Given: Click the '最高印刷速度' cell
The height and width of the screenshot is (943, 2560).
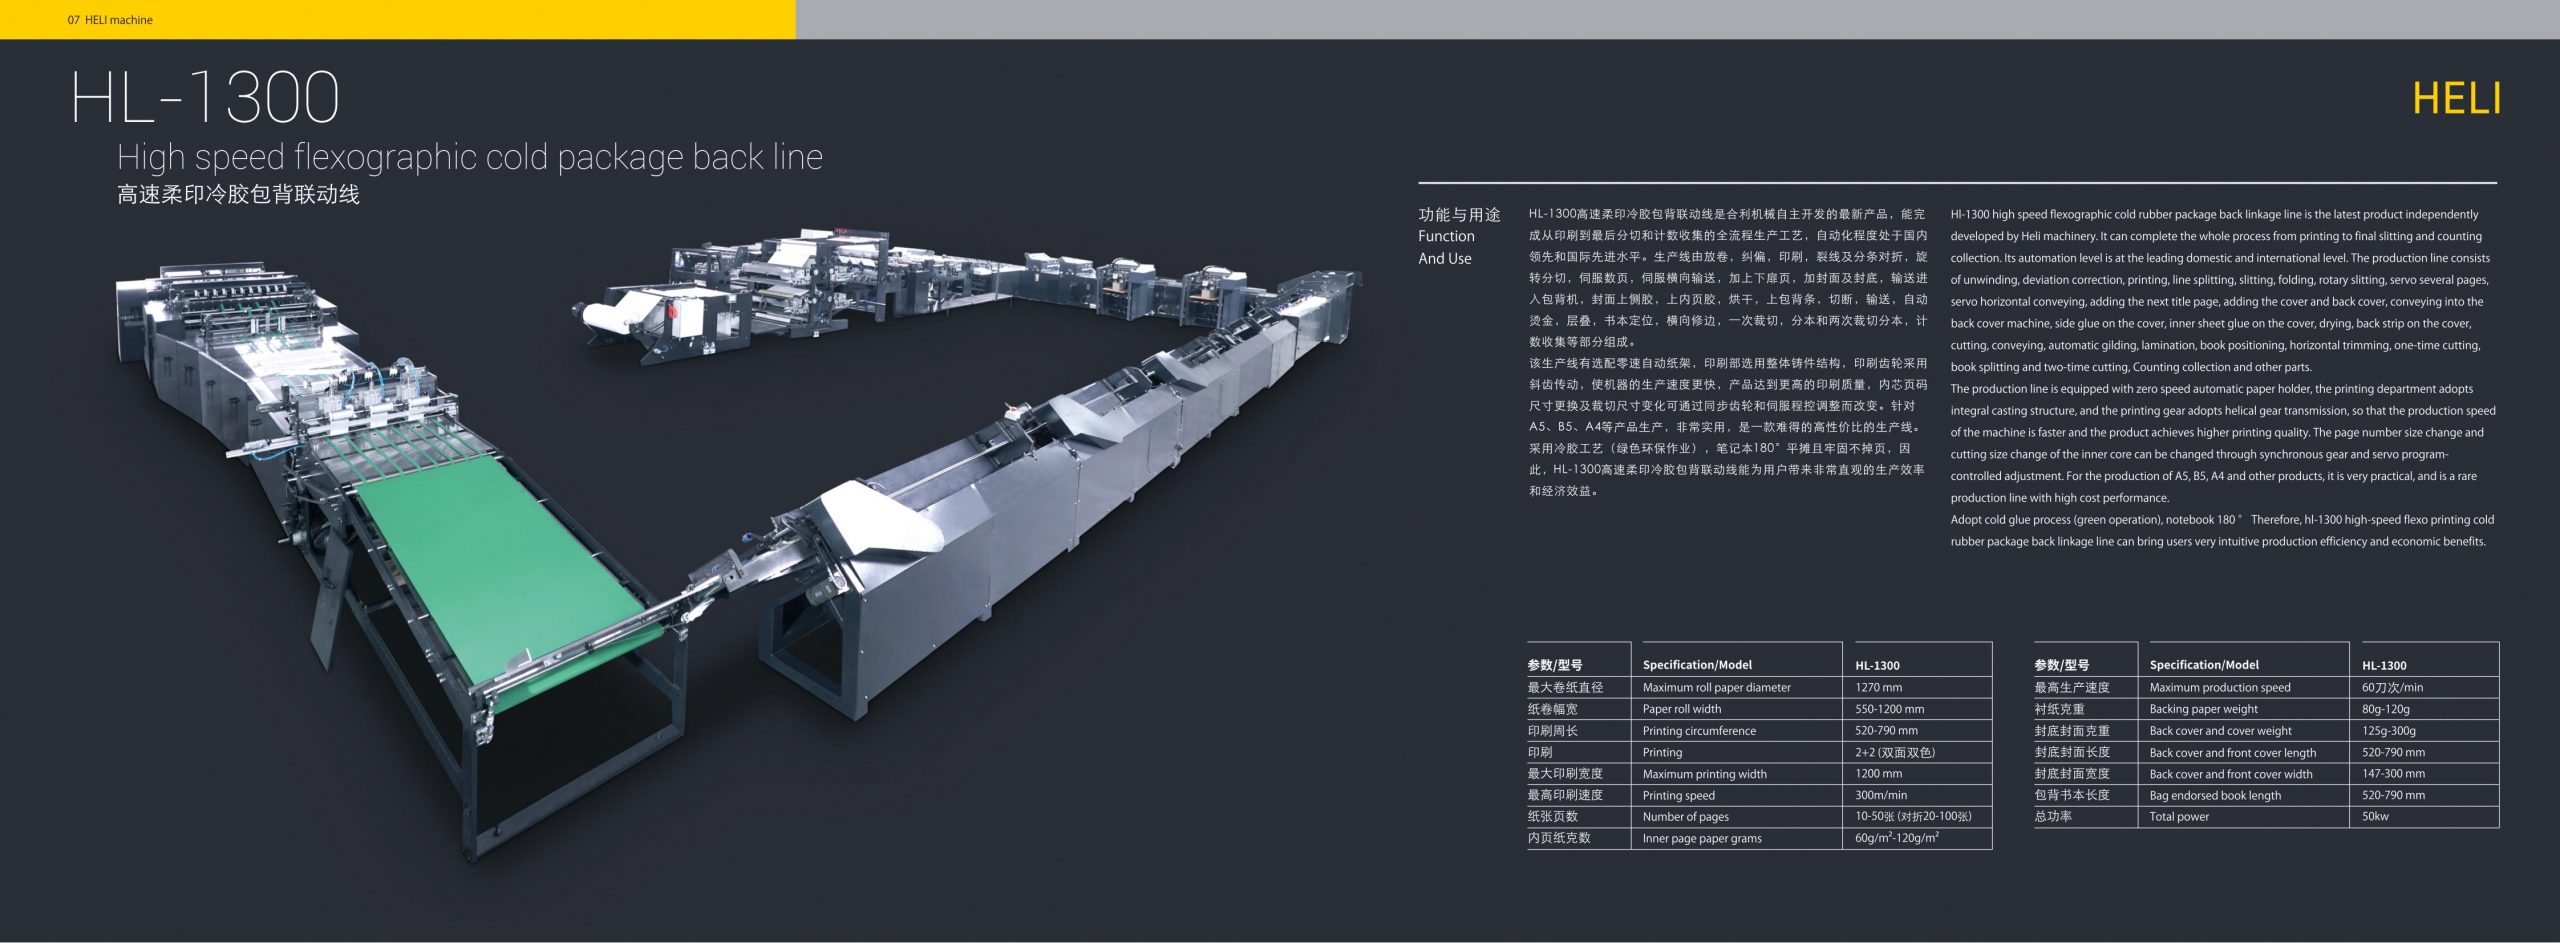Looking at the screenshot, I should click(x=1565, y=795).
